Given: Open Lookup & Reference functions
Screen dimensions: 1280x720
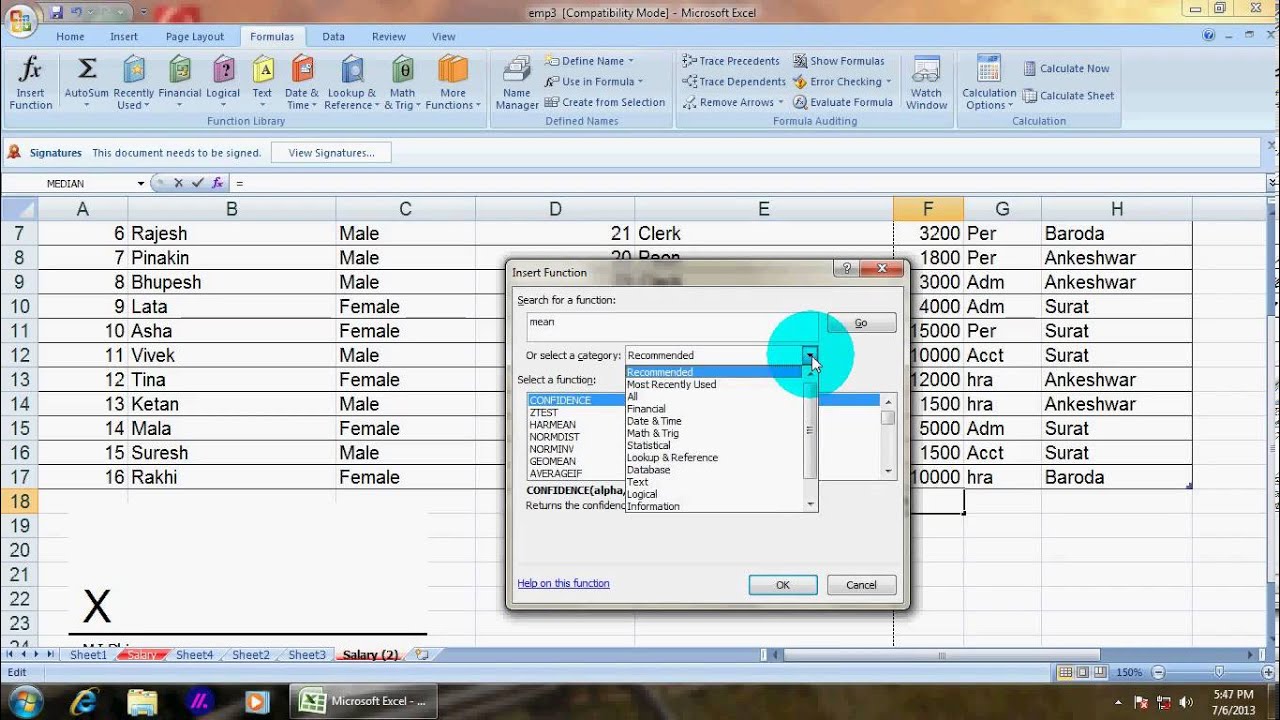Looking at the screenshot, I should tap(351, 84).
